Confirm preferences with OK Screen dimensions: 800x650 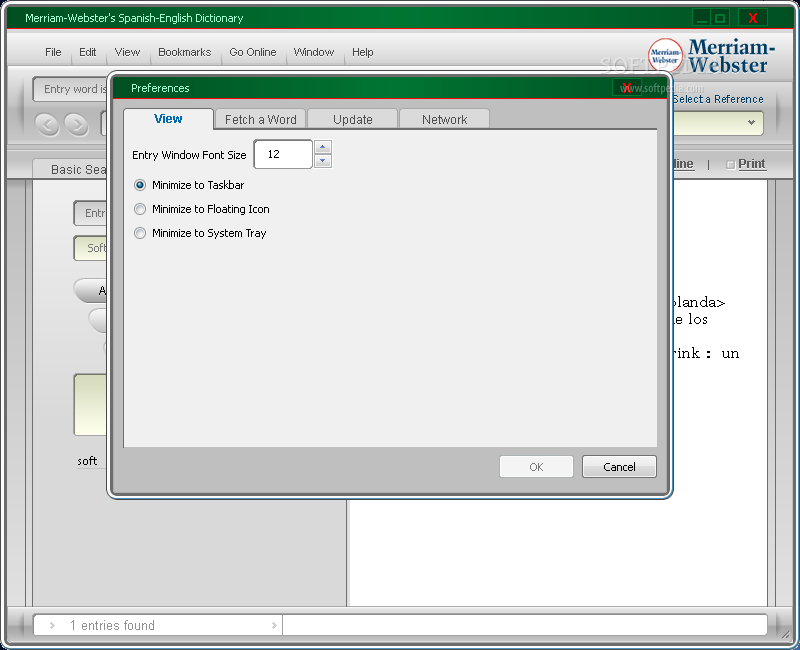coord(536,467)
